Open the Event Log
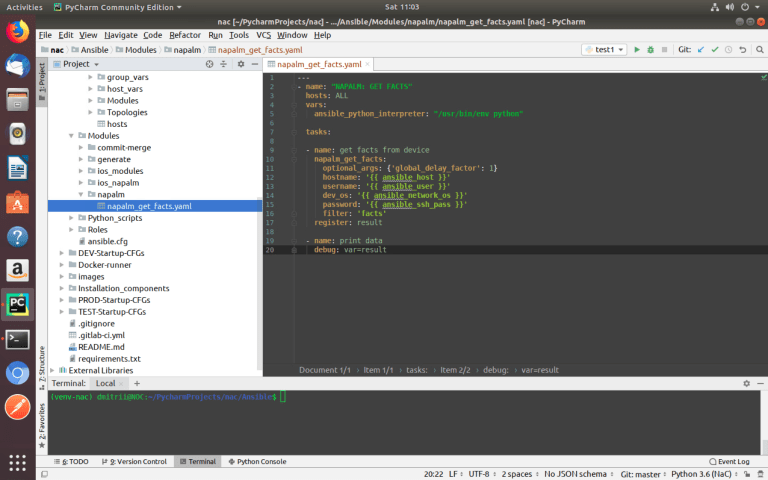Screen dimensions: 768x480 729,461
